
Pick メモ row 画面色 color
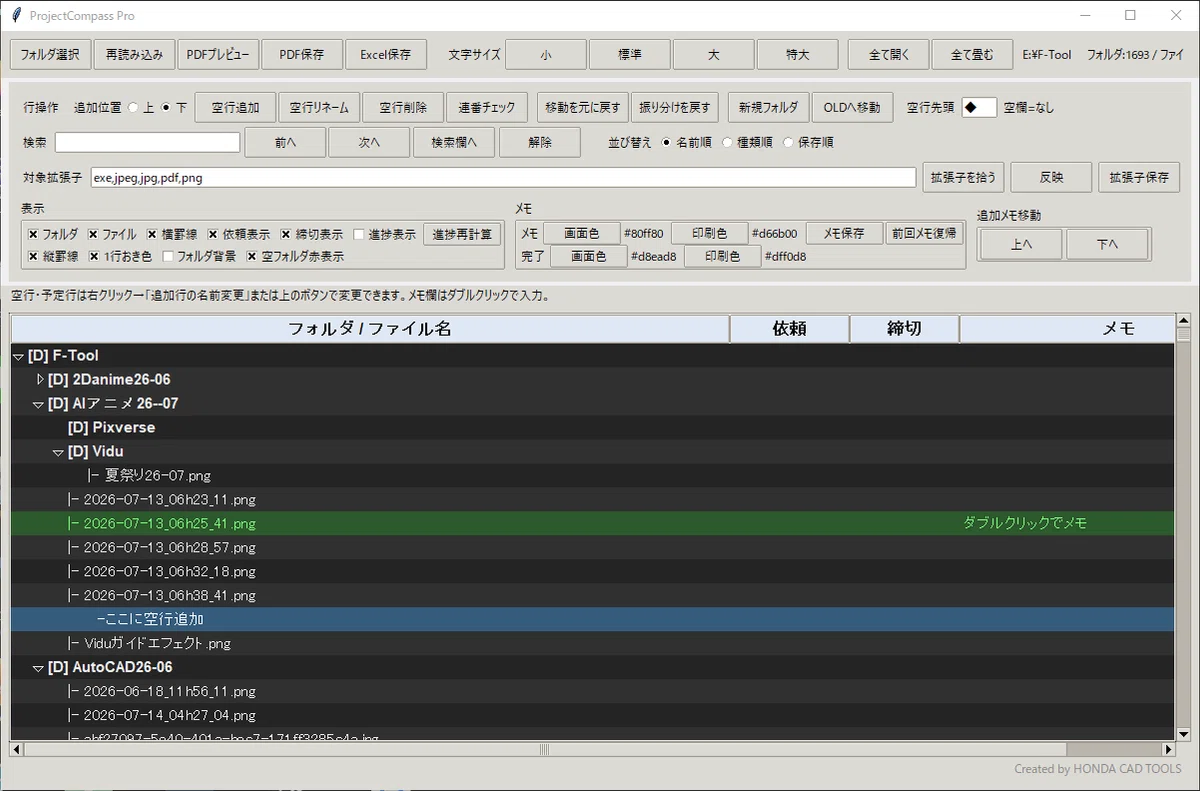(582, 233)
